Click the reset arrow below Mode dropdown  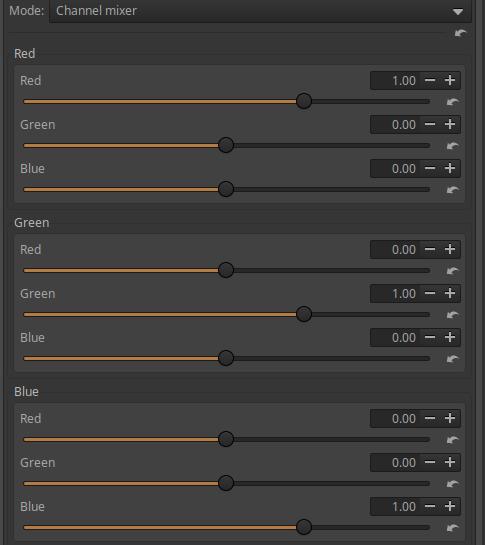pos(460,33)
